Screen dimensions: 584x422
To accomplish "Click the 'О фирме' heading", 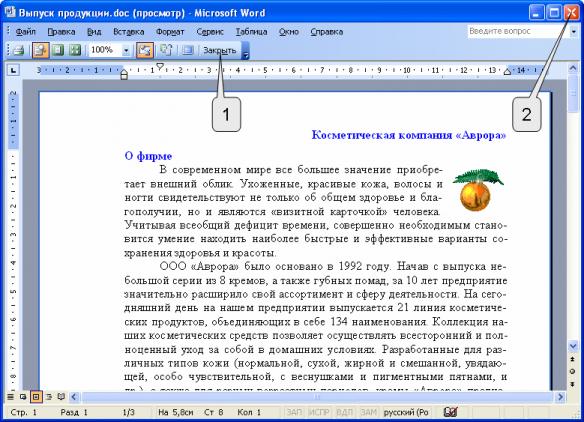I will pyautogui.click(x=148, y=156).
